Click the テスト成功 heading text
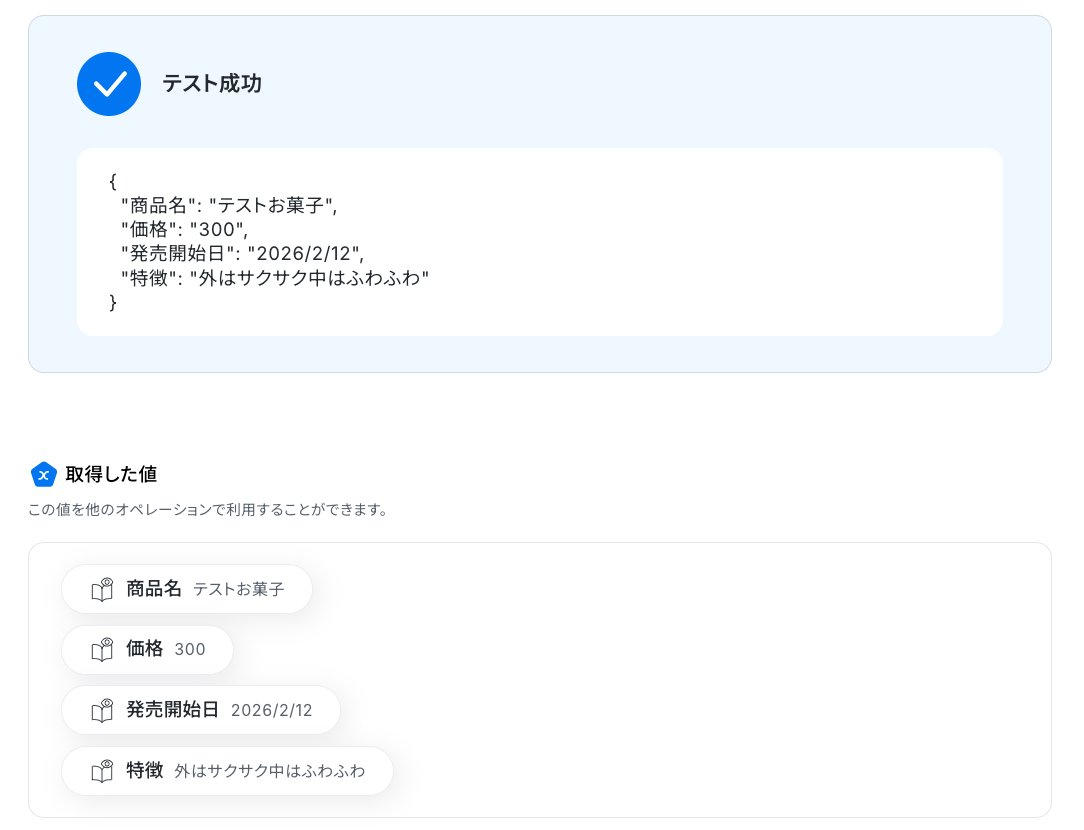 [x=212, y=84]
